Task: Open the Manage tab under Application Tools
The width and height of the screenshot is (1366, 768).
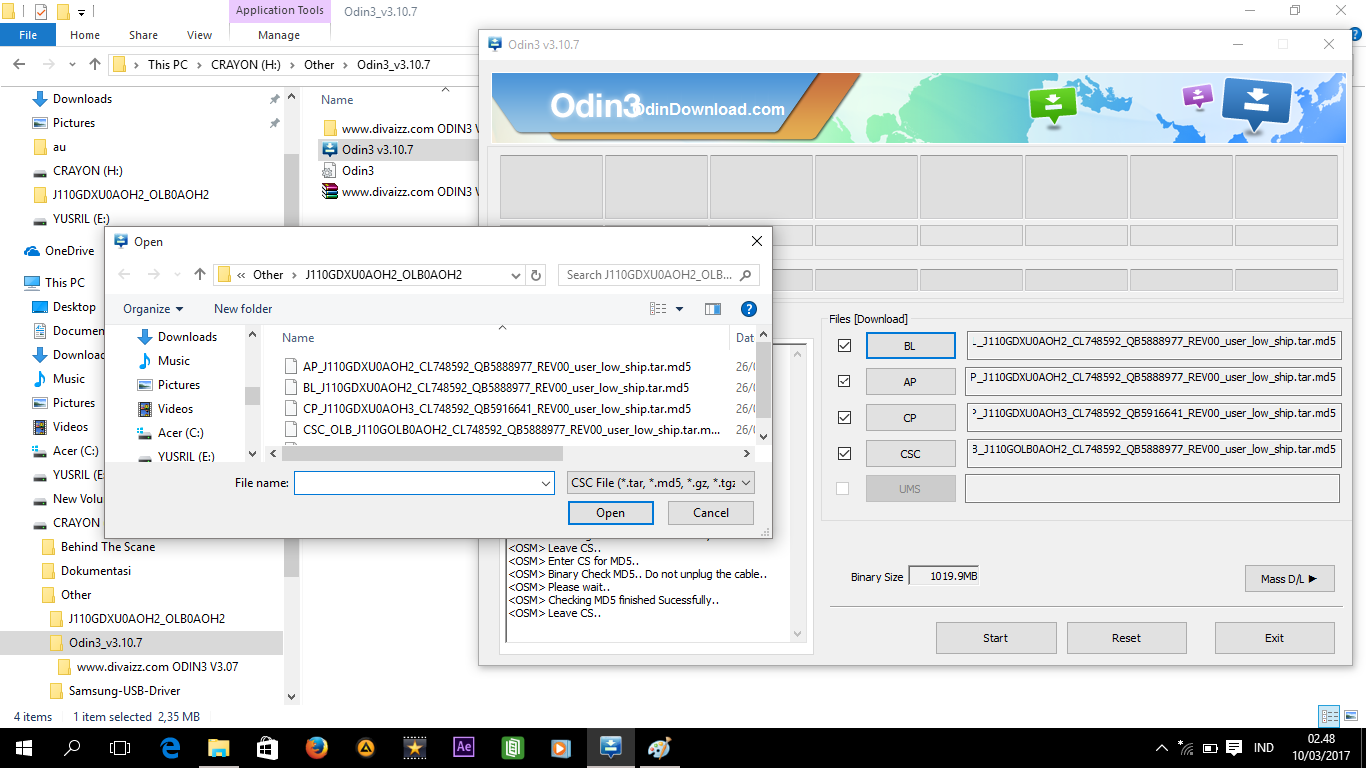Action: click(x=279, y=35)
